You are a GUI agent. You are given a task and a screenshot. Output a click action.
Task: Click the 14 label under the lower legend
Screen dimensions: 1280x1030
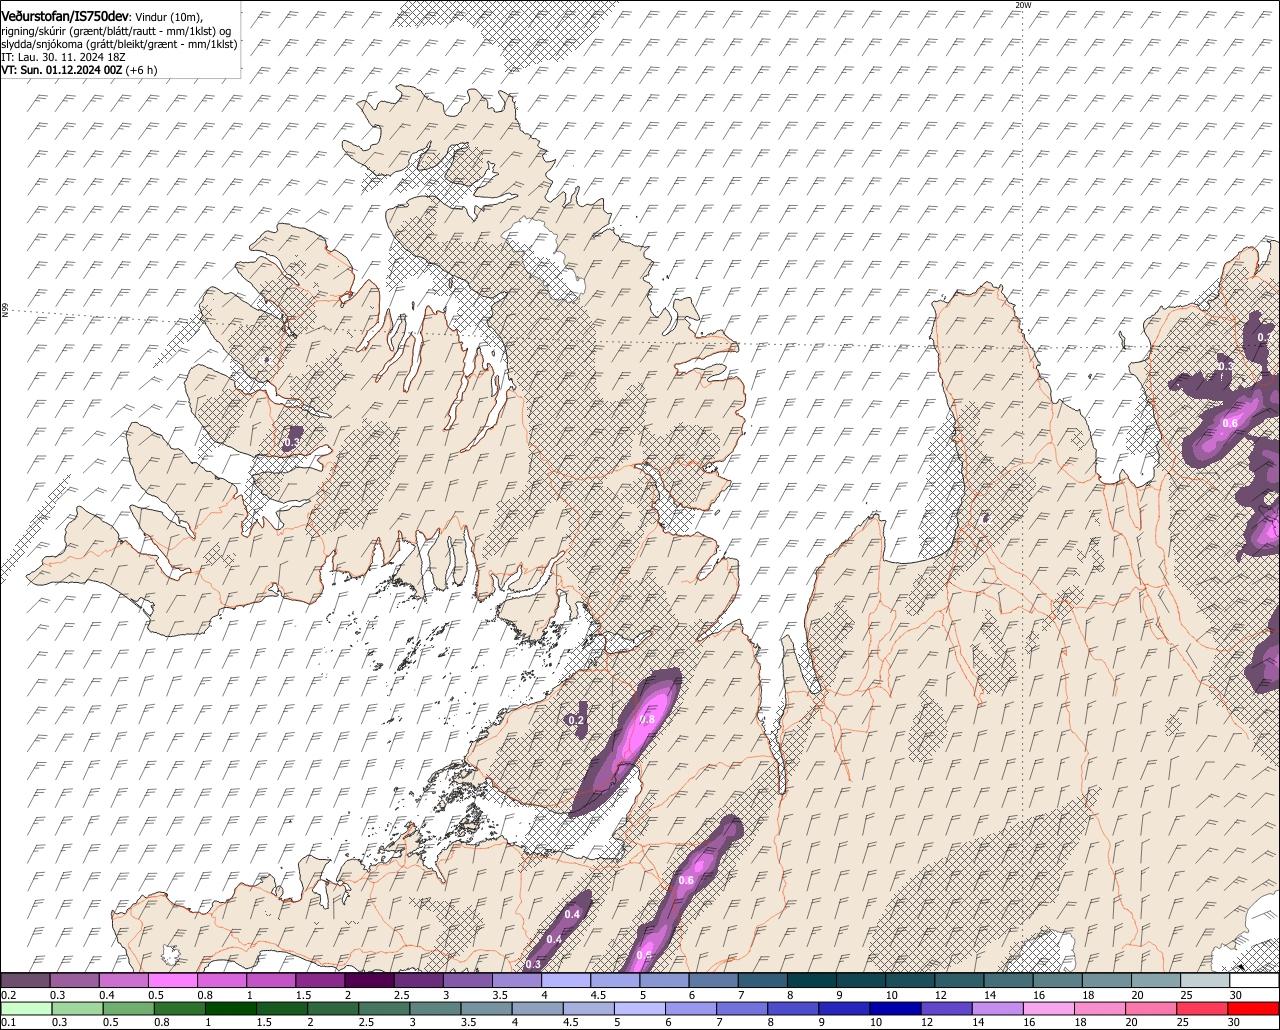click(x=978, y=1022)
